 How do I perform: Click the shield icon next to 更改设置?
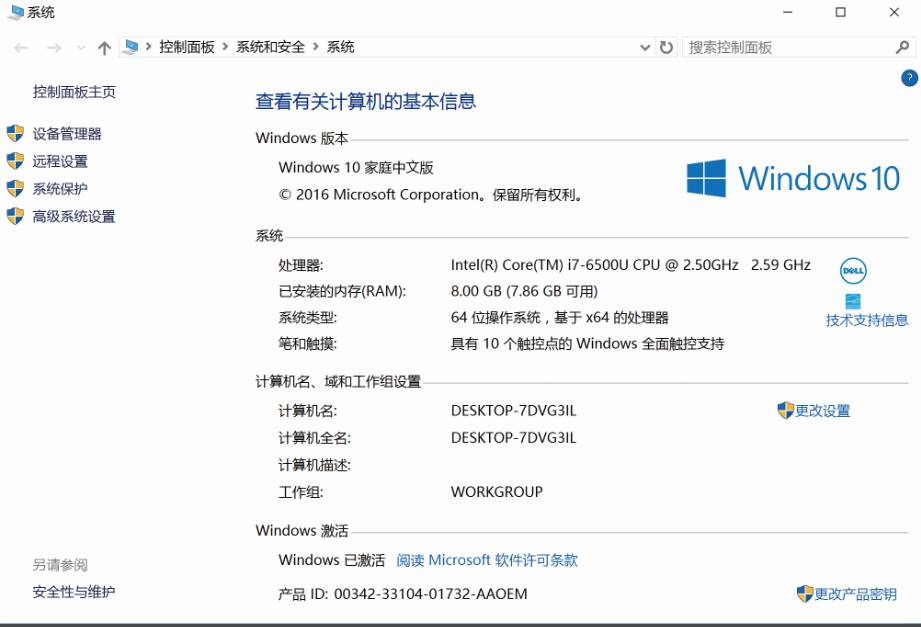(784, 410)
